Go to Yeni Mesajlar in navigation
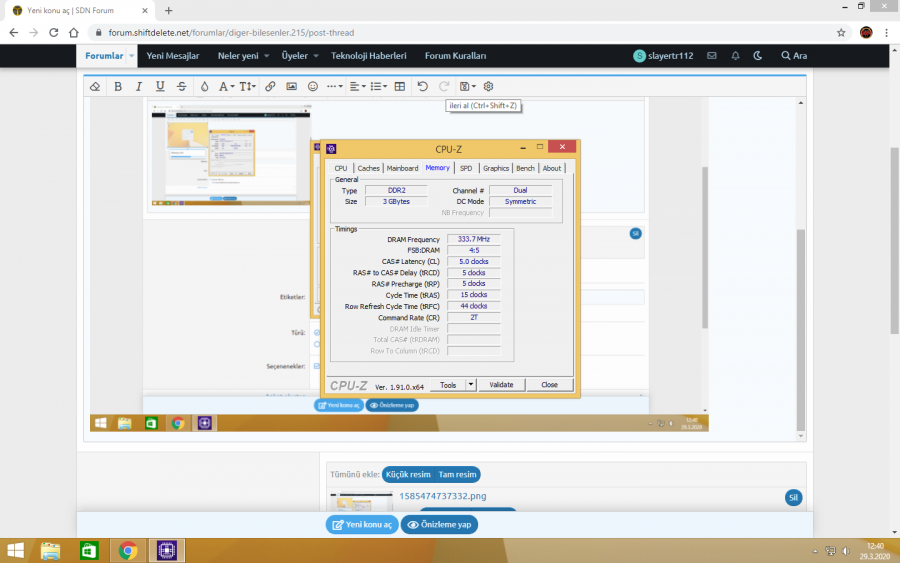Screen dimensions: 900x563 173,56
